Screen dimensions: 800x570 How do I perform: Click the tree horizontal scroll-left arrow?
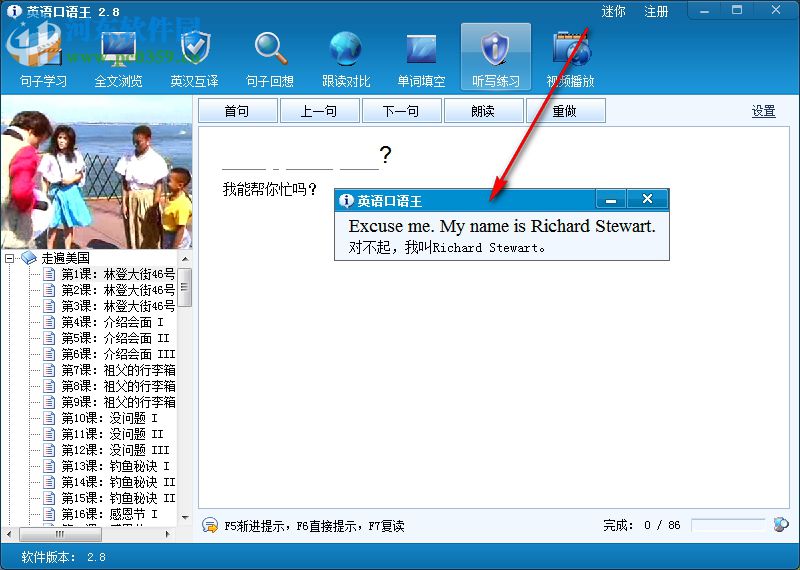point(8,534)
